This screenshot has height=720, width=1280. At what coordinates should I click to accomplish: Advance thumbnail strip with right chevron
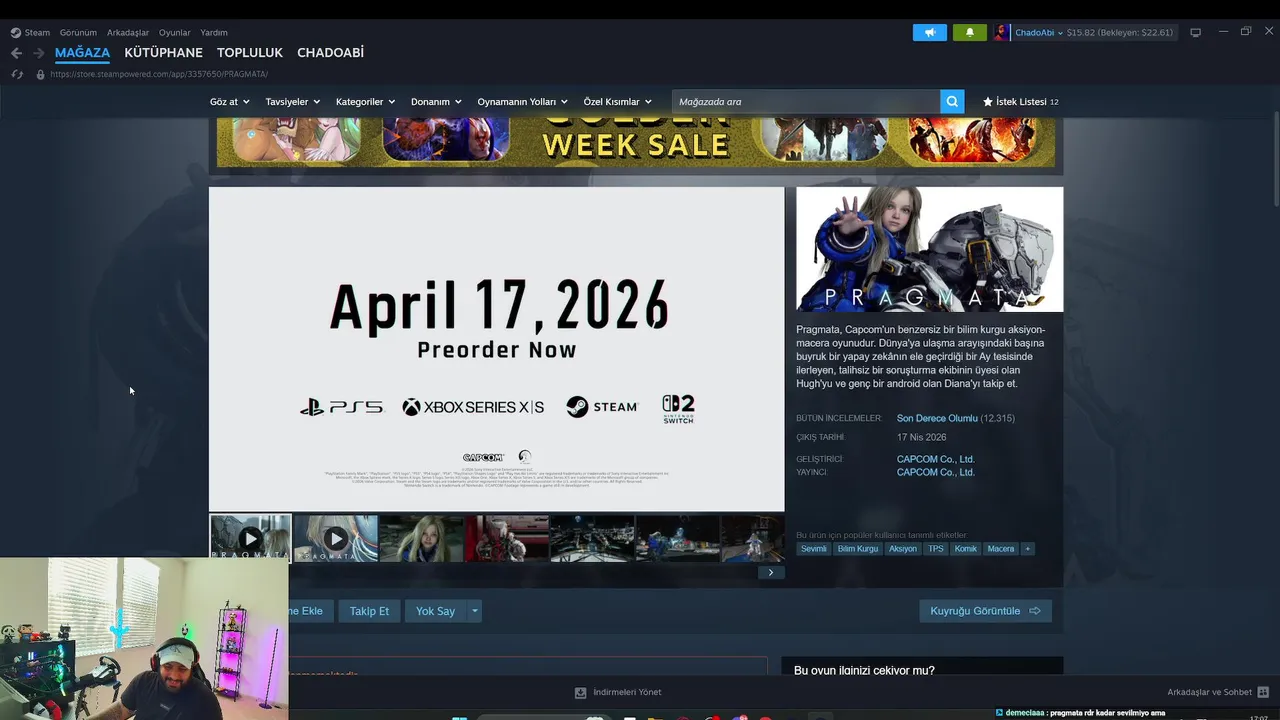click(x=770, y=572)
